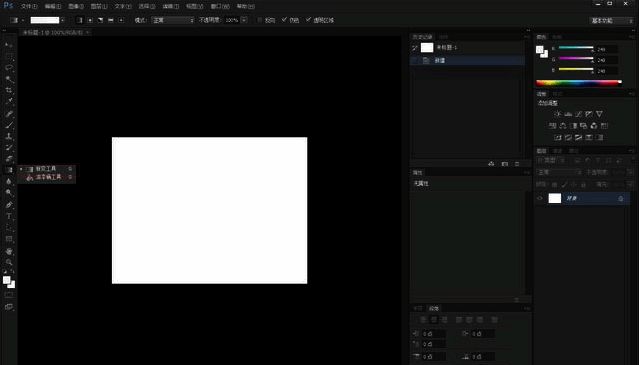639x365 pixels.
Task: Add an Invert adjustment layer
Action: 558,138
